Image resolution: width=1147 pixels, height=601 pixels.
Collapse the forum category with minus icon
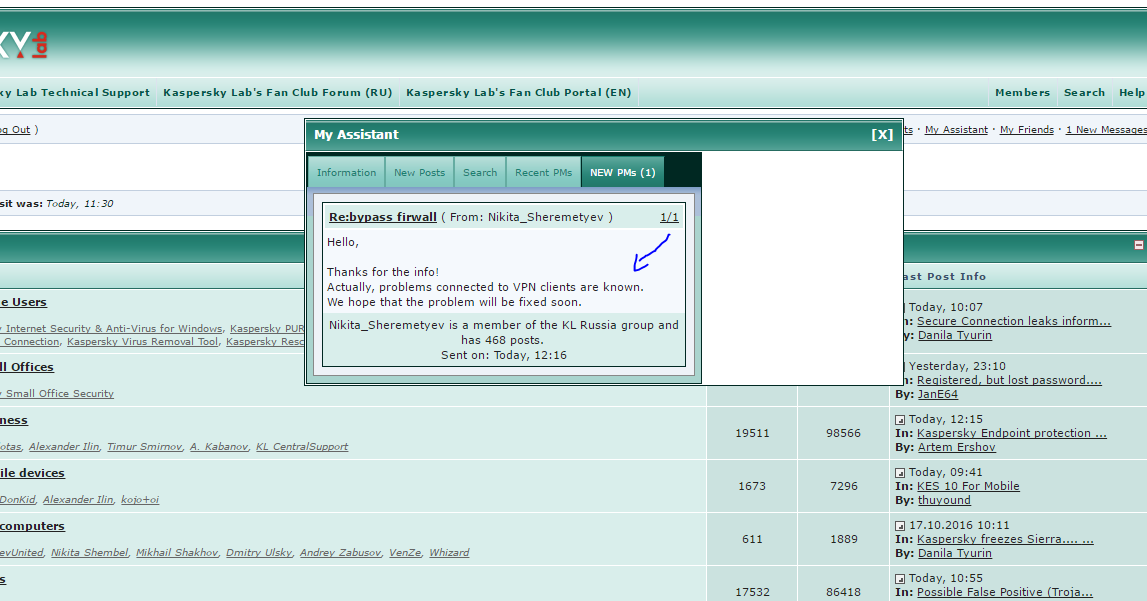coord(1139,245)
